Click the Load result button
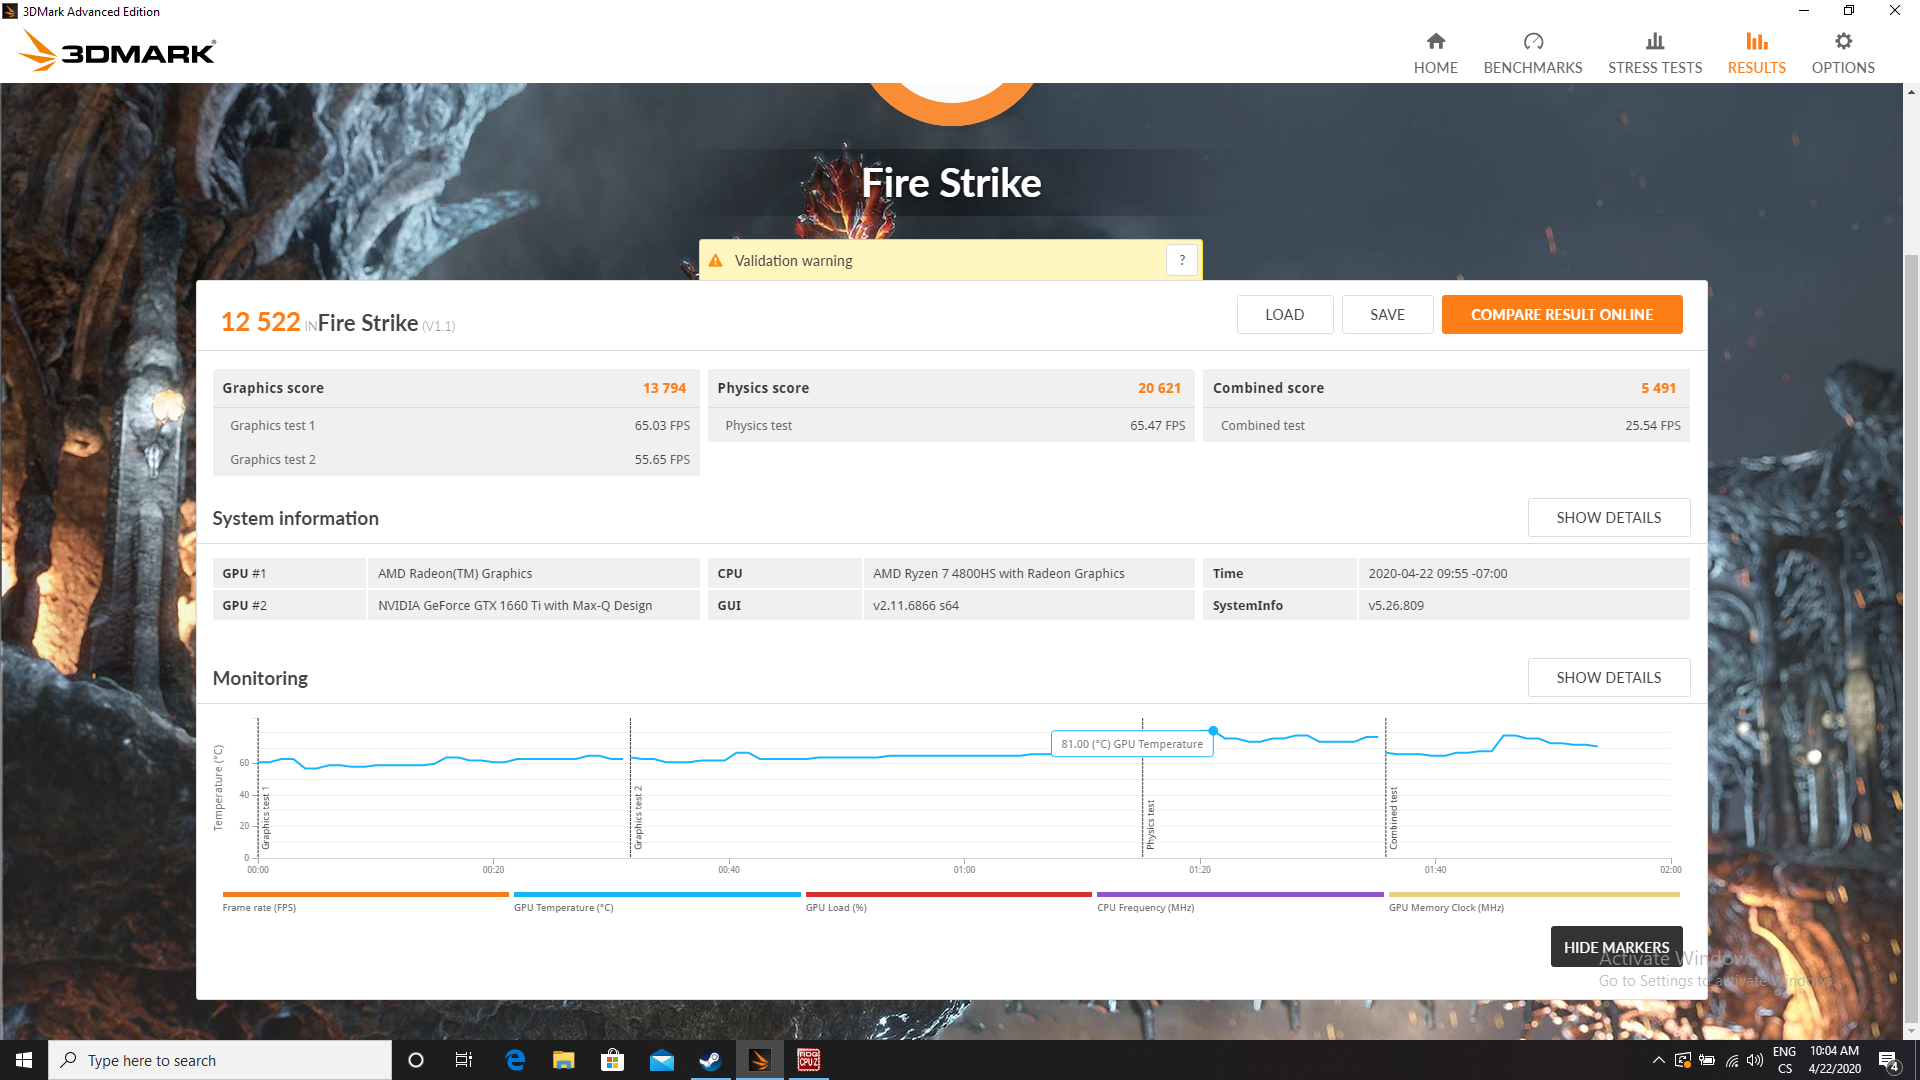Image resolution: width=1920 pixels, height=1080 pixels. coord(1284,314)
